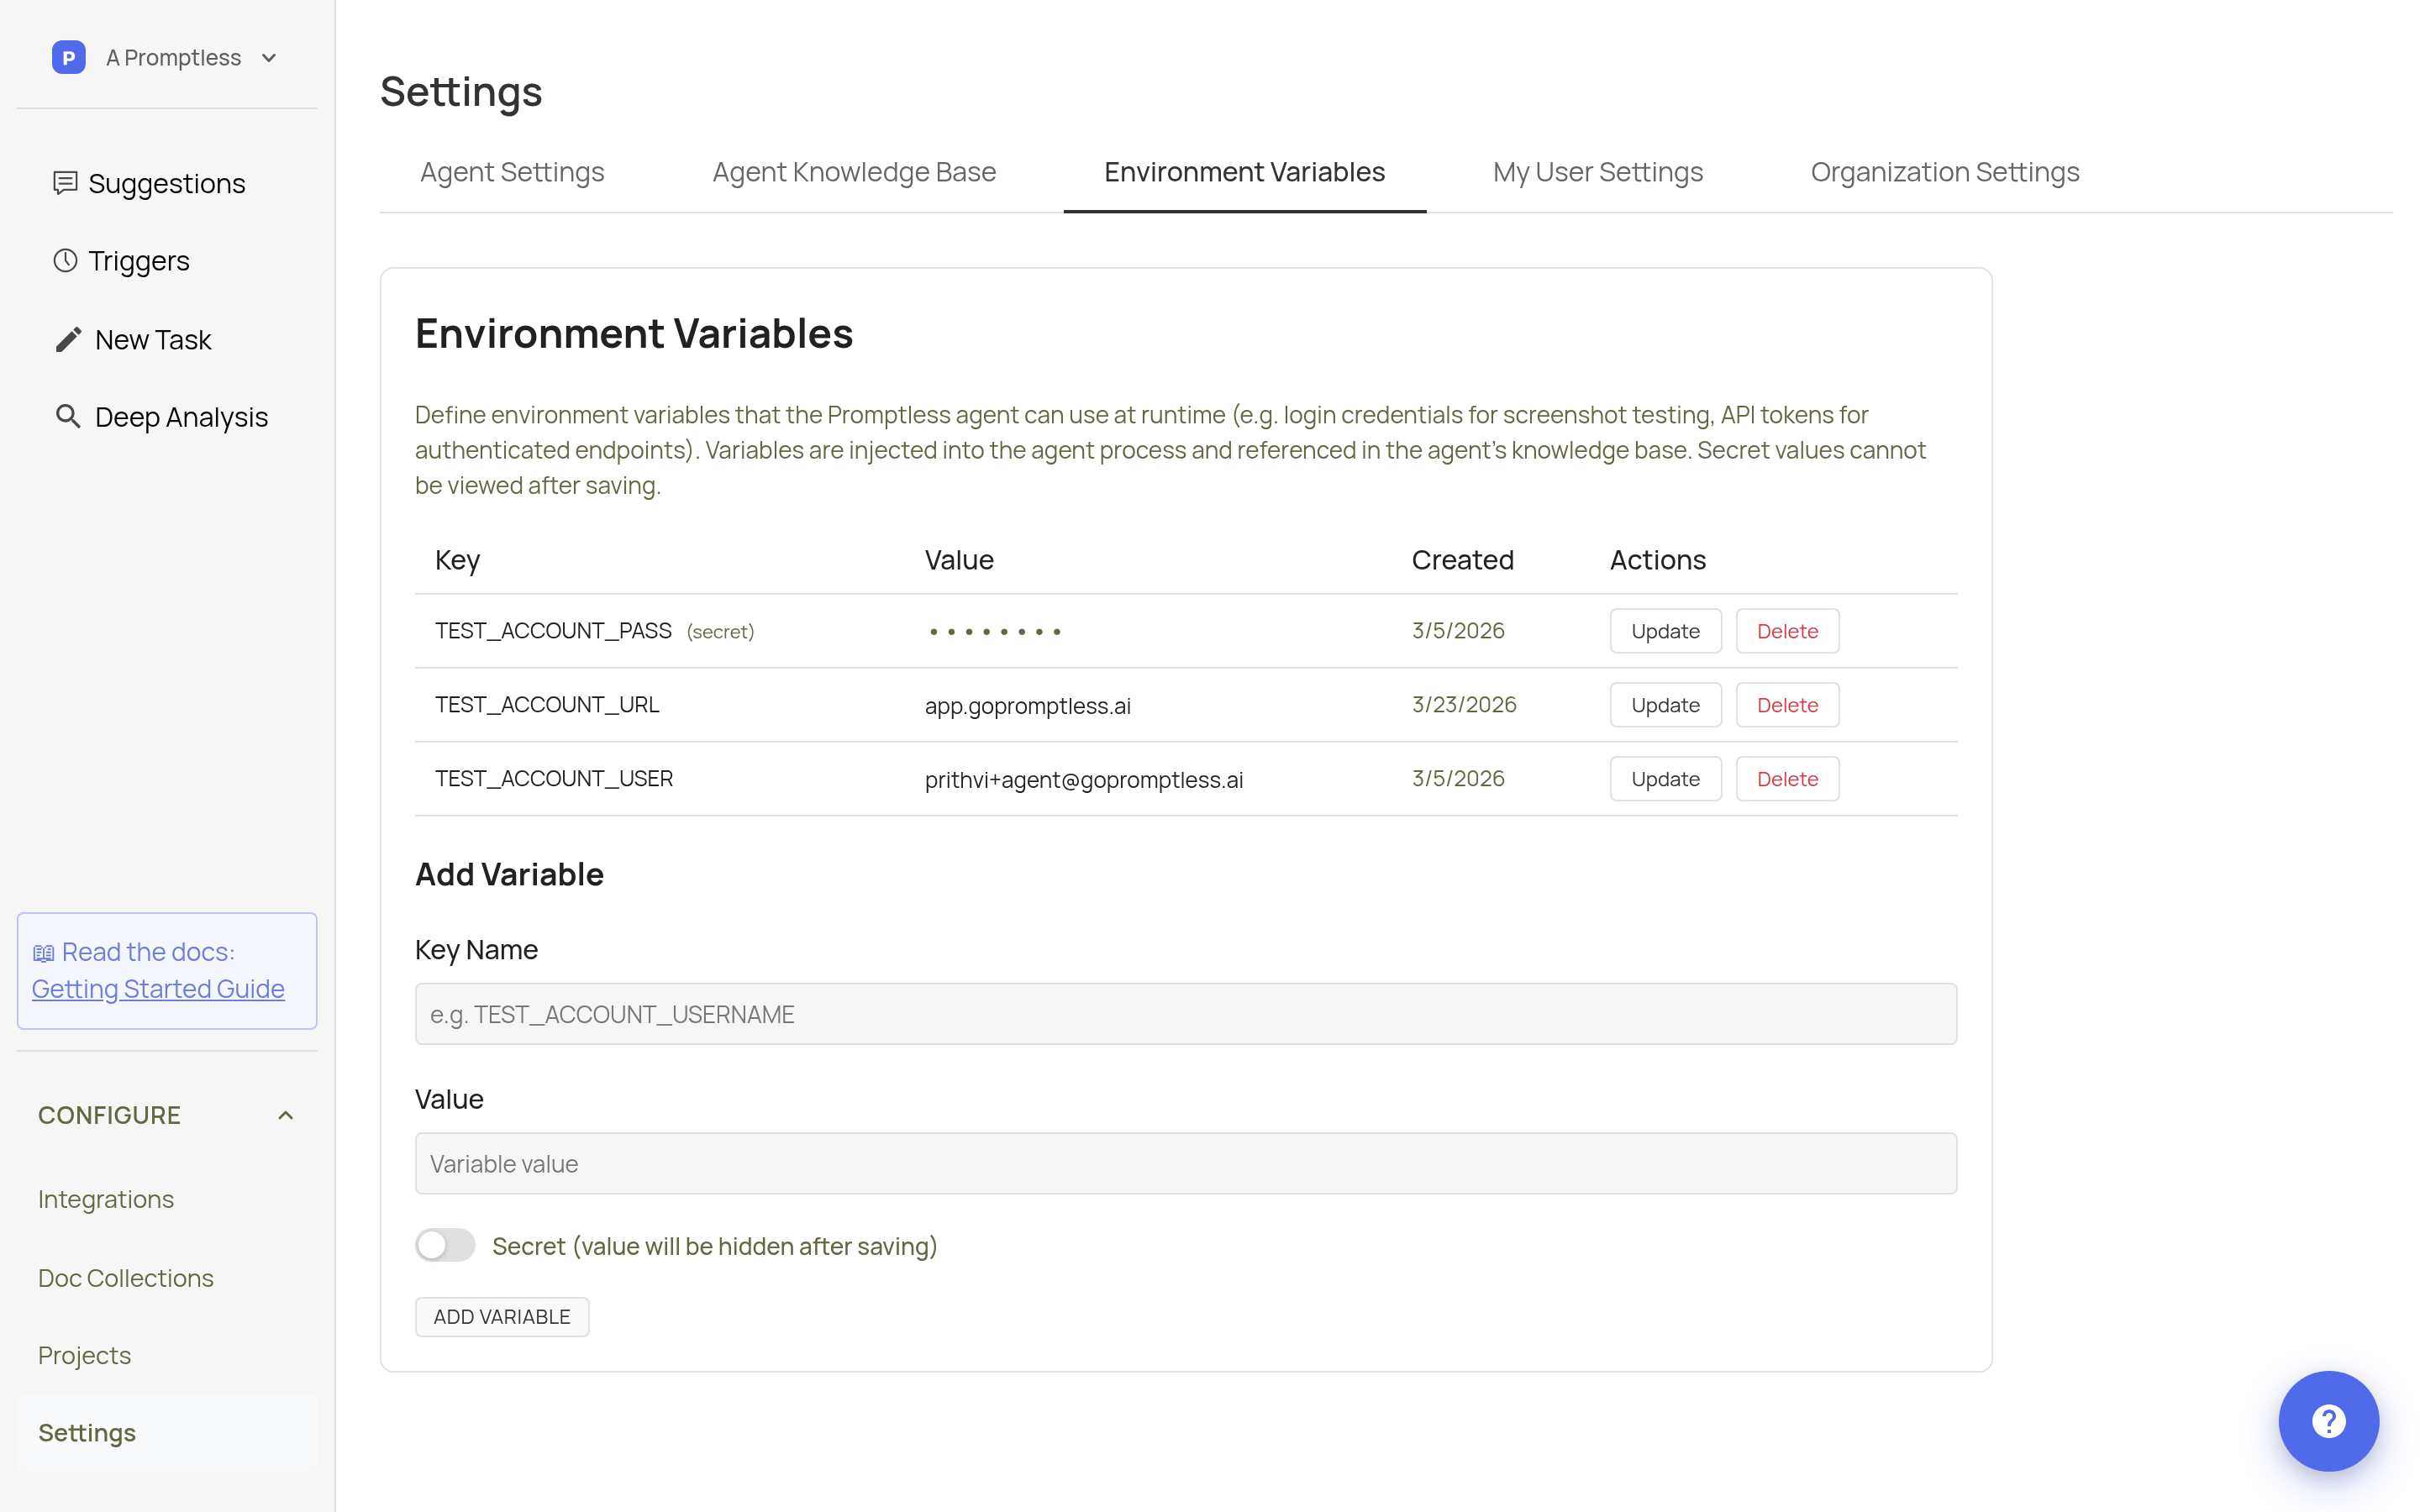The image size is (2420, 1512).
Task: Open help via the question mark button
Action: (2328, 1421)
